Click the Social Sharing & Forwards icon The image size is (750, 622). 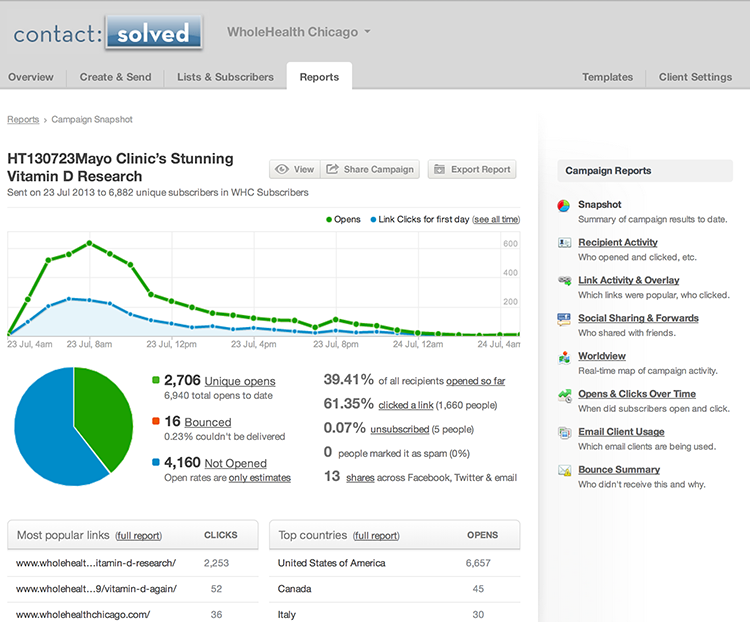[x=565, y=319]
